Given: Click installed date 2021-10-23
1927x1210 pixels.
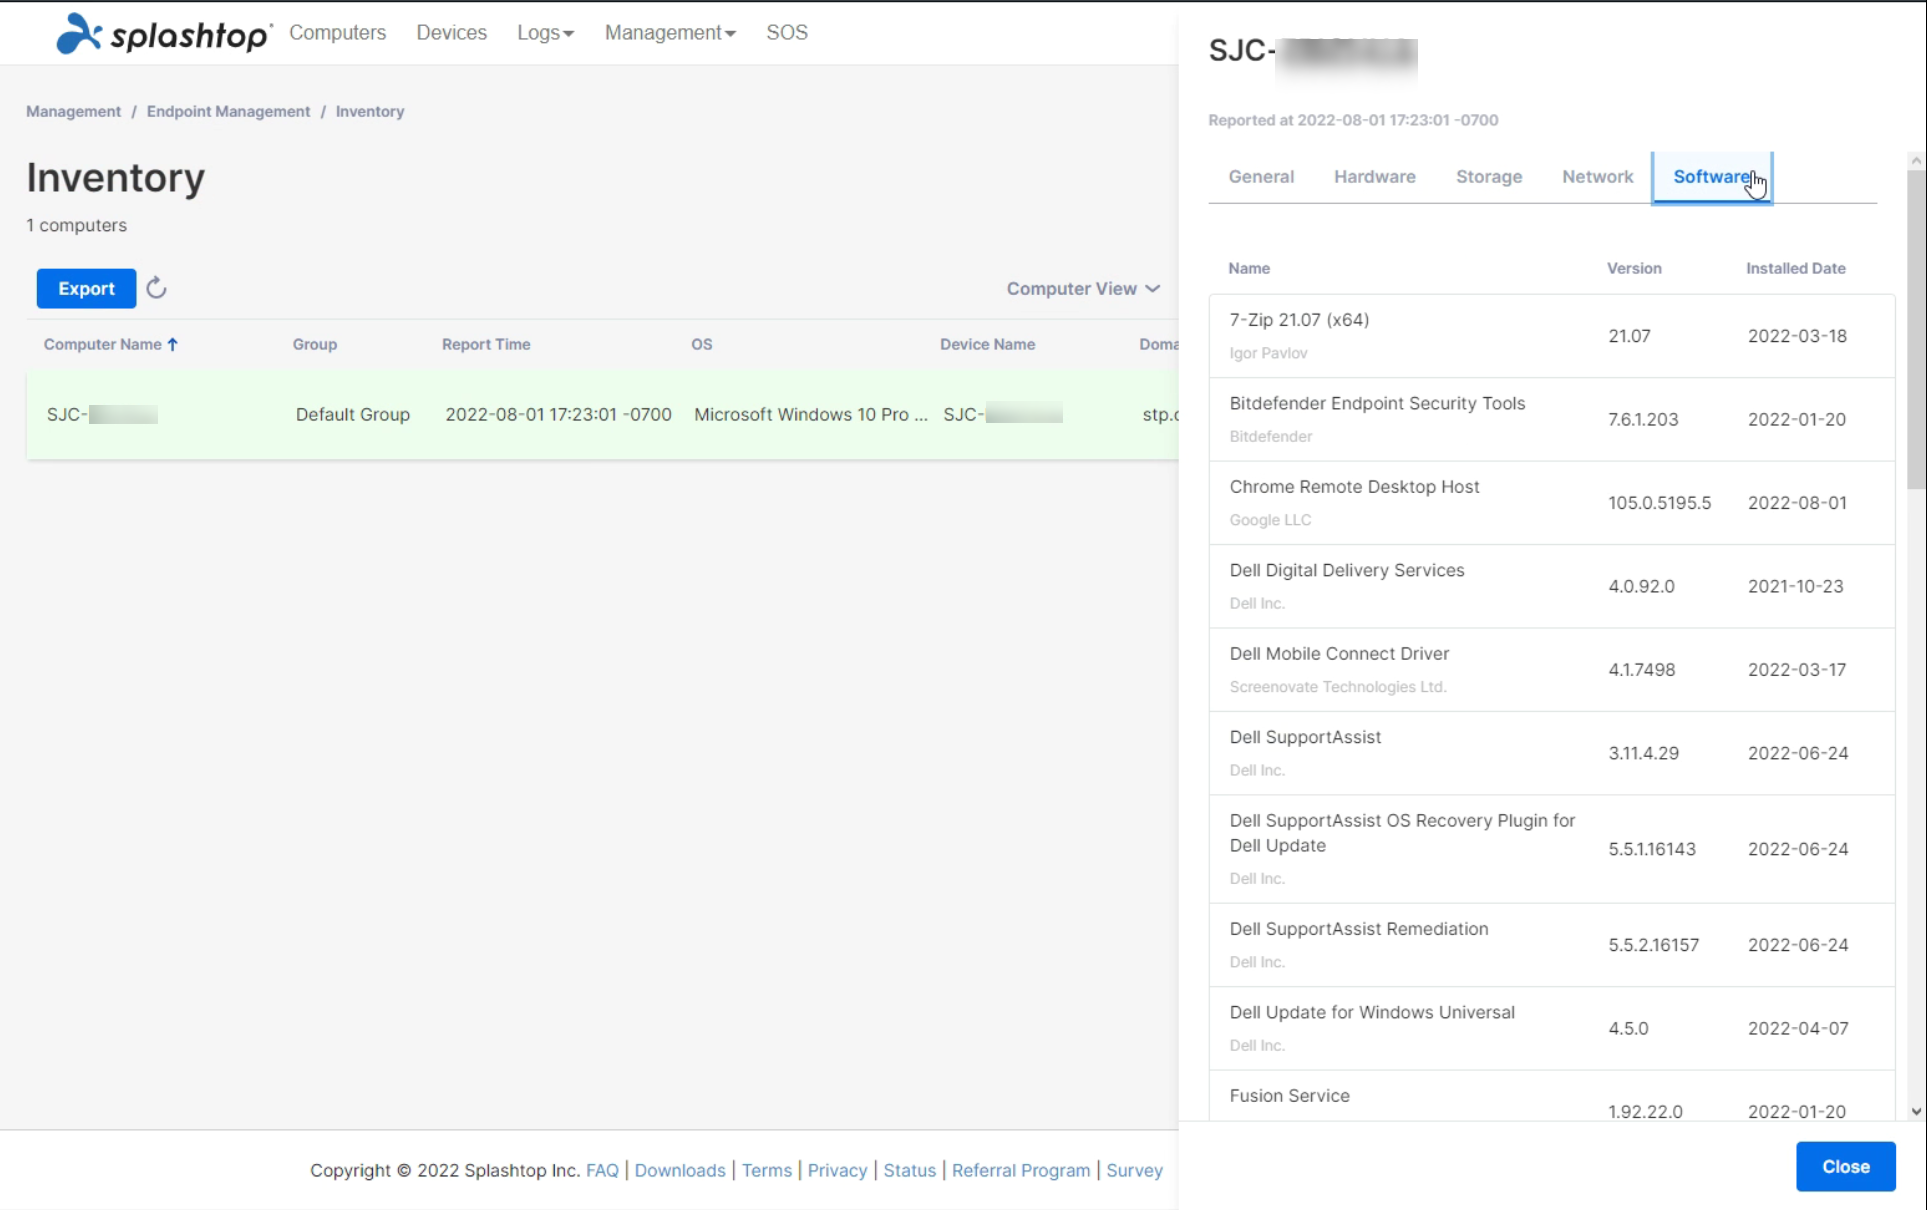Looking at the screenshot, I should click(1795, 586).
